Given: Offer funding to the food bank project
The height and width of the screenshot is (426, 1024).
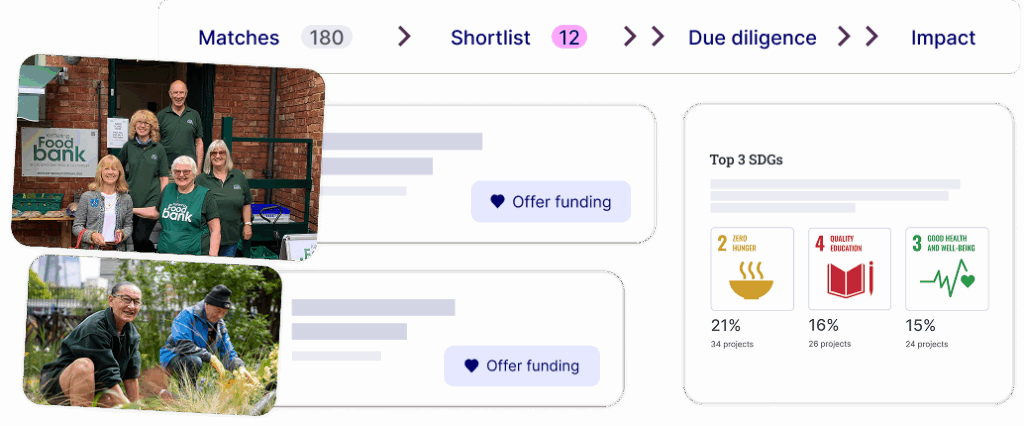Looking at the screenshot, I should [x=551, y=202].
